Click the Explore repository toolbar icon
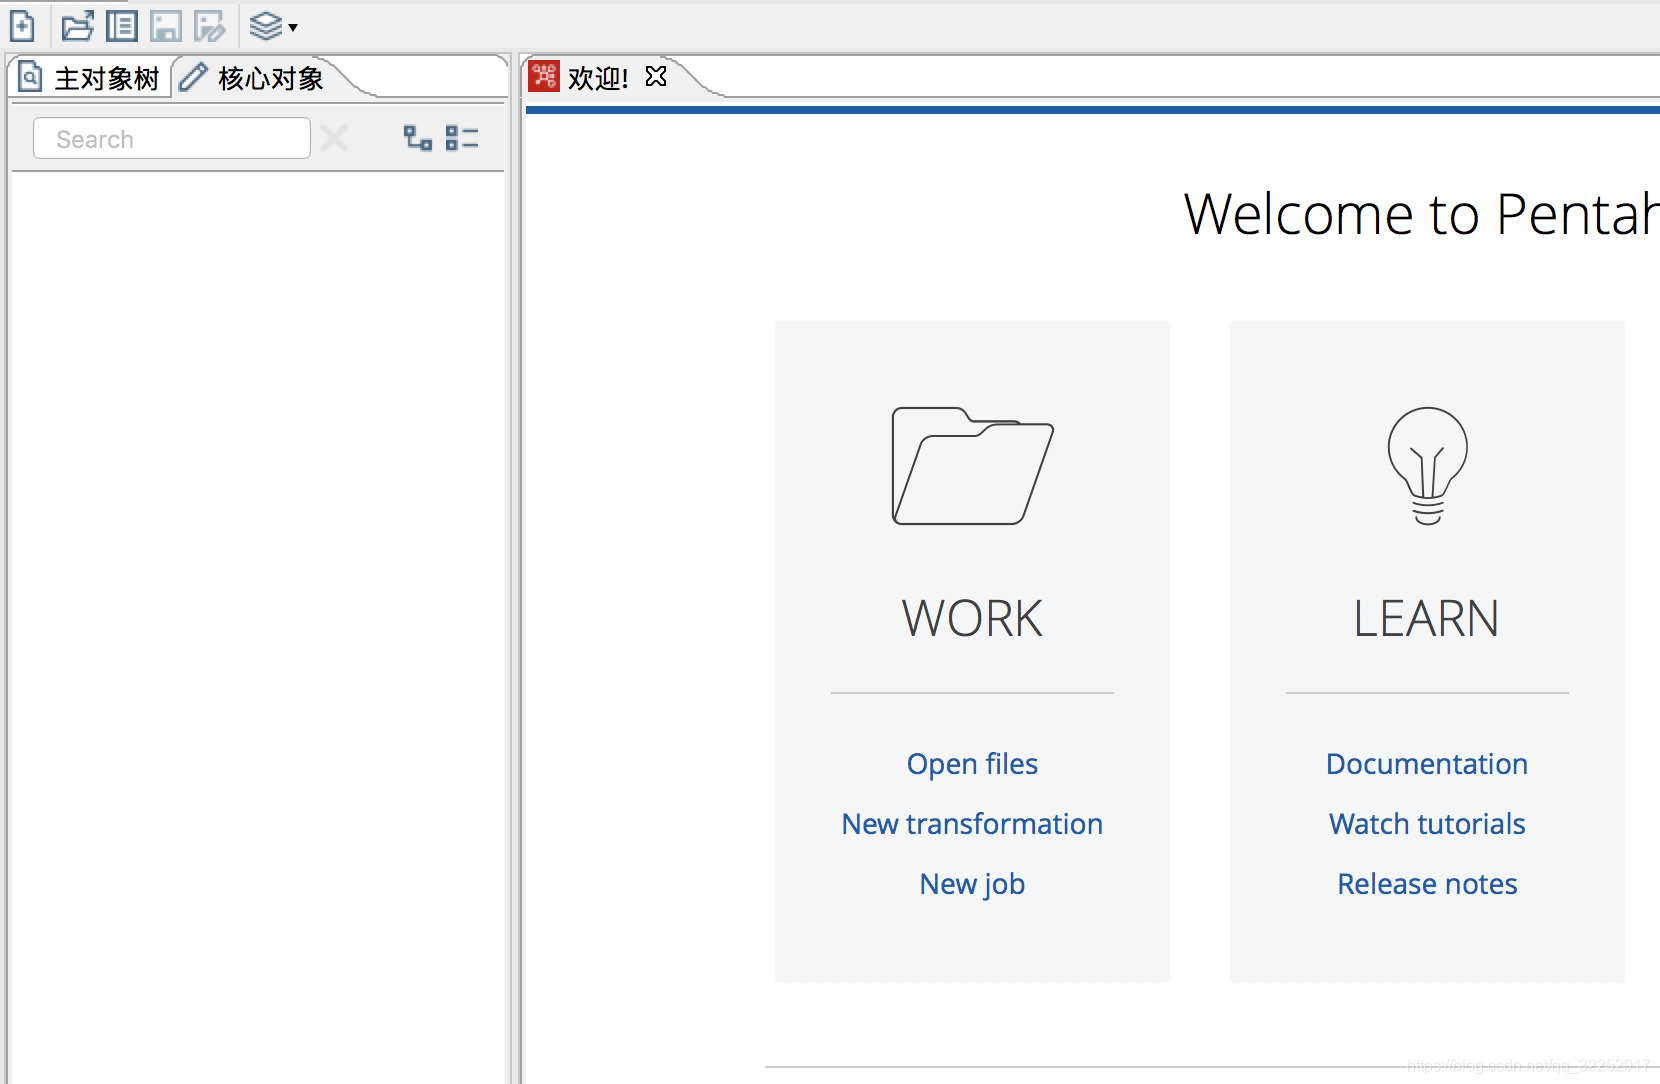 [122, 26]
